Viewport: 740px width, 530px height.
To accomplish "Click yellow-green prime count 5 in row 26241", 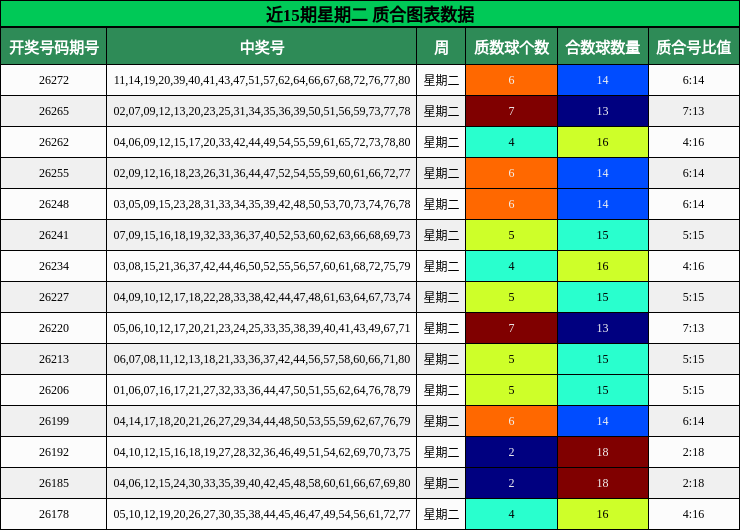I will coord(511,235).
